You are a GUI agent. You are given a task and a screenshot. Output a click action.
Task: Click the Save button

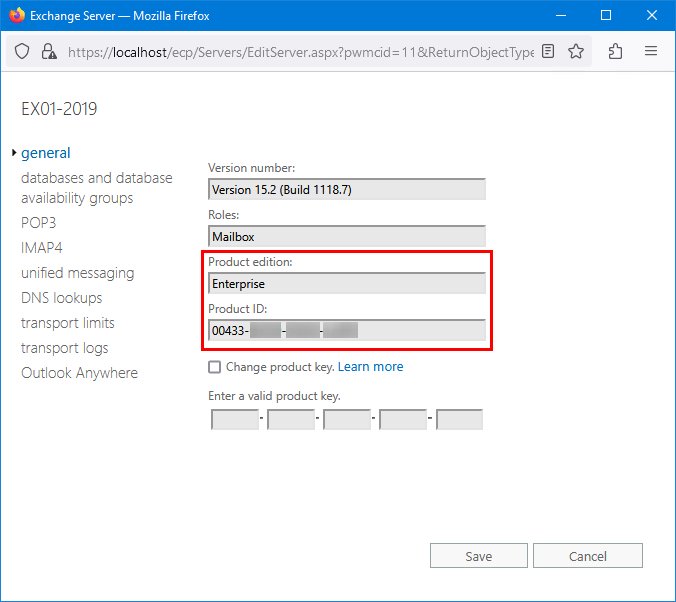[479, 556]
